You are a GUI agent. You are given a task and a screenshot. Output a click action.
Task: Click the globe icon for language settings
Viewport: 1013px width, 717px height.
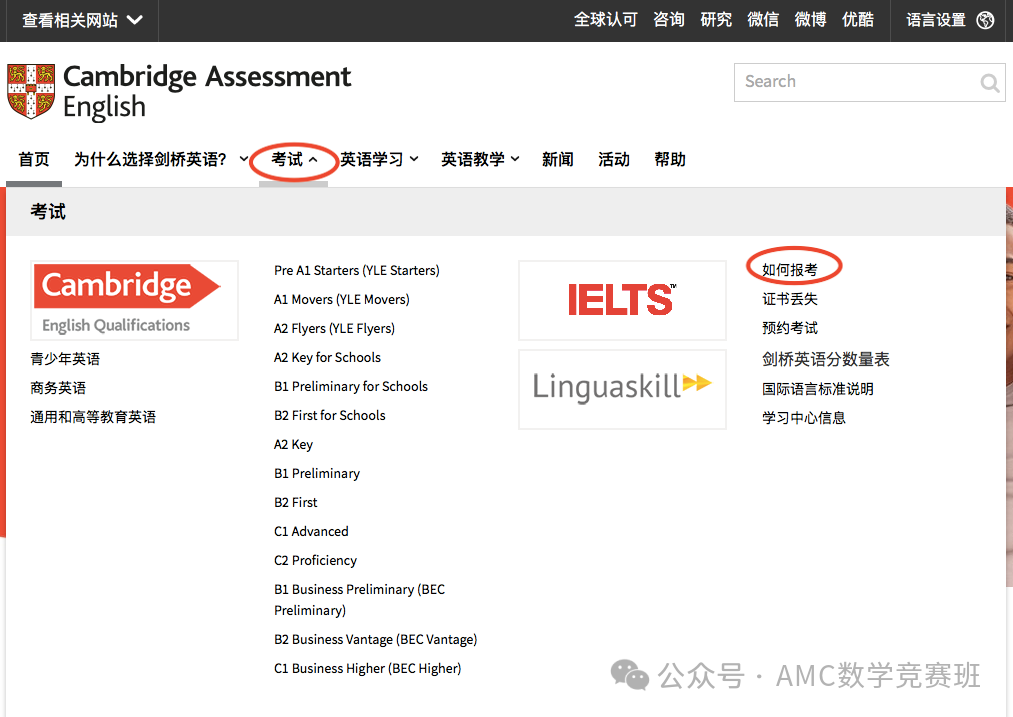tap(985, 20)
